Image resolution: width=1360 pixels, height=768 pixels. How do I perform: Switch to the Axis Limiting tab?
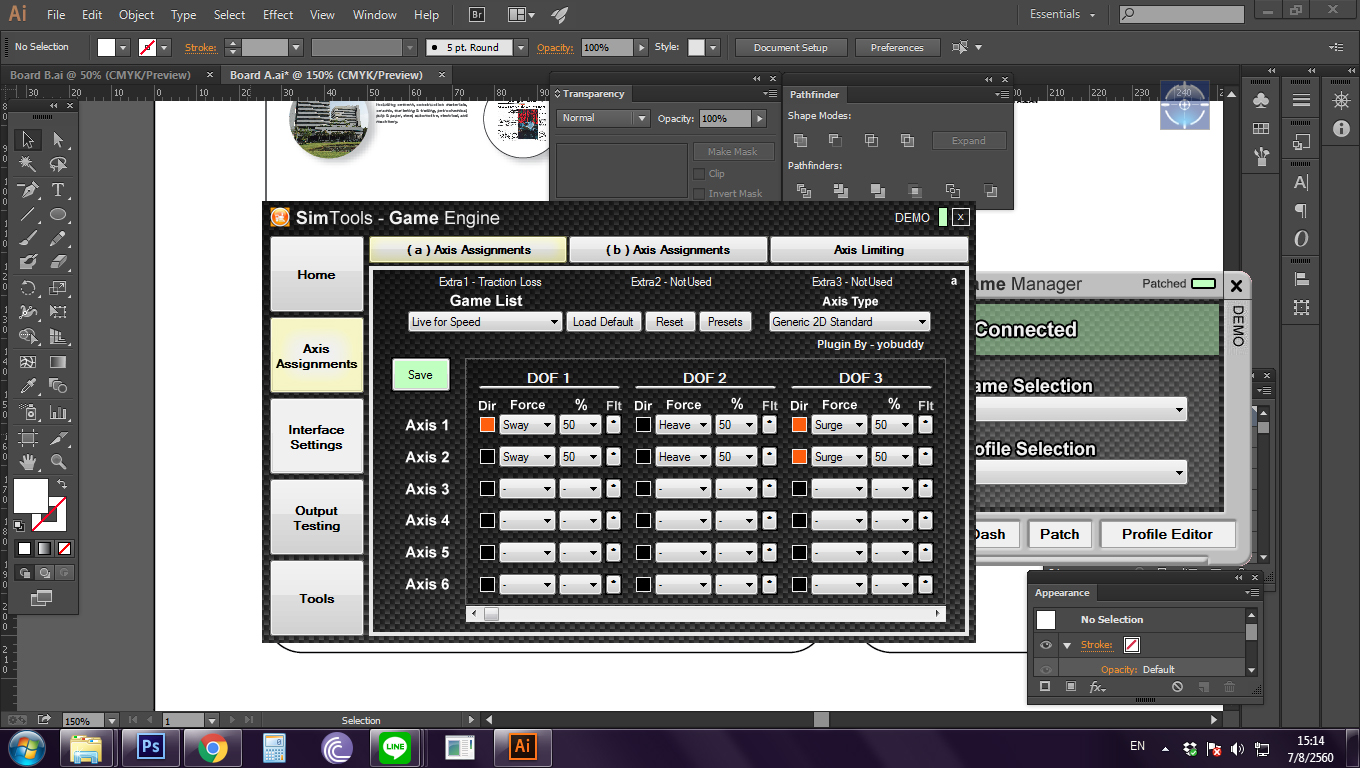[x=869, y=250]
